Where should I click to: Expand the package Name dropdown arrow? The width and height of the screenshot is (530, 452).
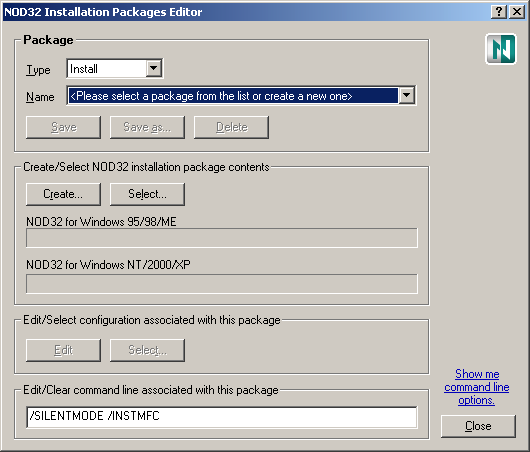[x=407, y=96]
